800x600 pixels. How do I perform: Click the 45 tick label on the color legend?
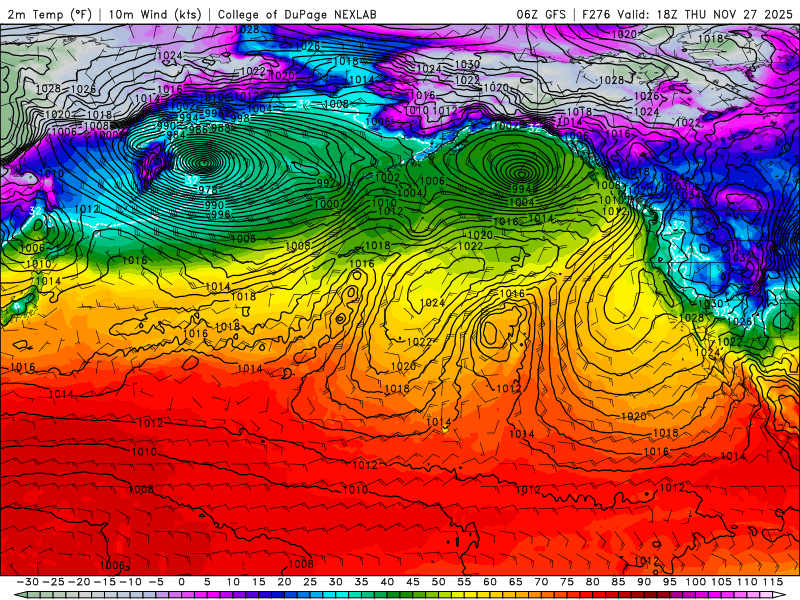click(413, 582)
